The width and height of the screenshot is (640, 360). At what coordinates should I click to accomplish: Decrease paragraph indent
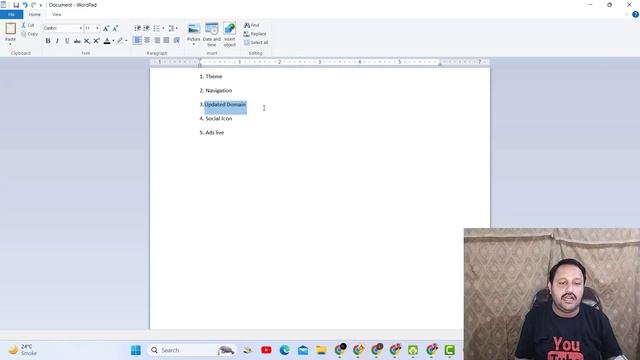[x=137, y=28]
